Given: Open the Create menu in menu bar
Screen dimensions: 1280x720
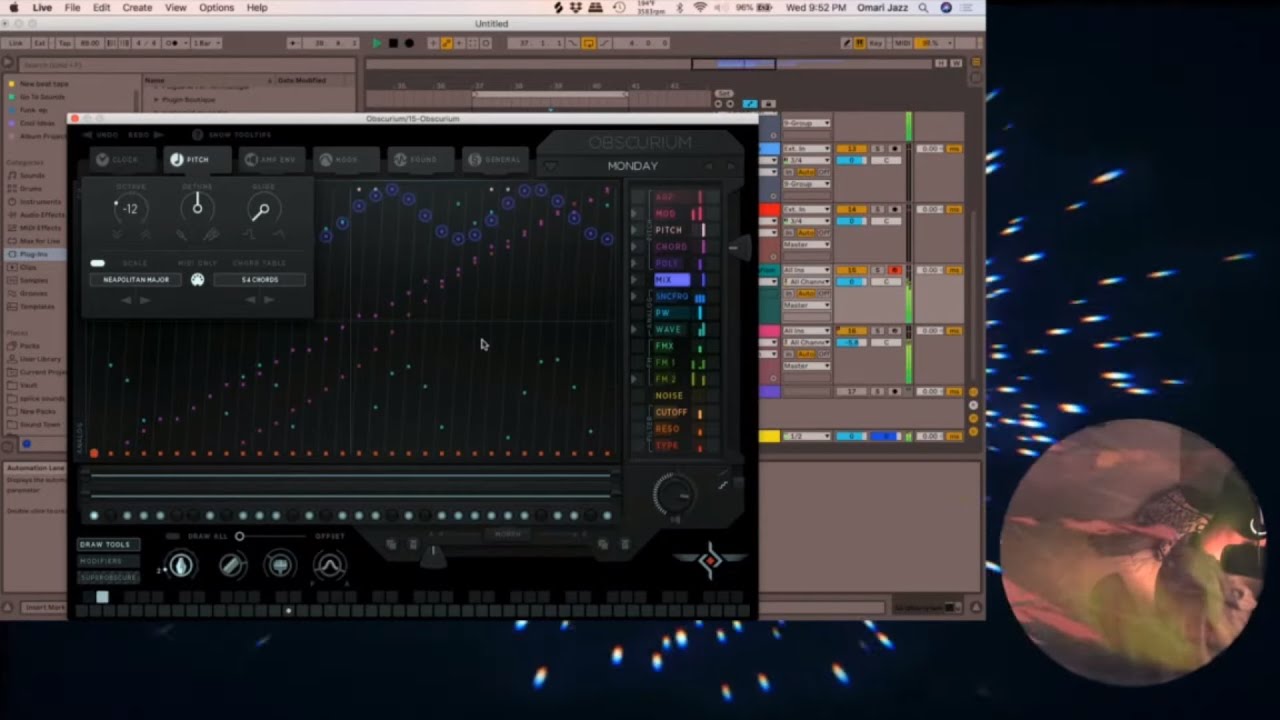Looking at the screenshot, I should 137,7.
